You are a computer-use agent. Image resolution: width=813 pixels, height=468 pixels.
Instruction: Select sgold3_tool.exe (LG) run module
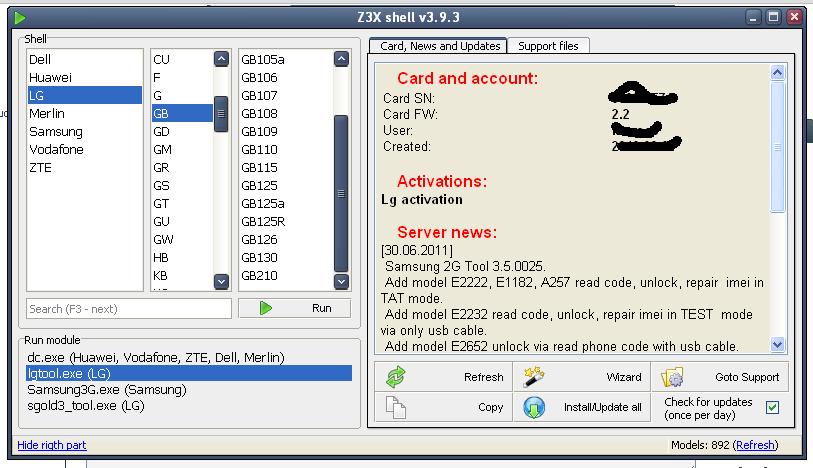coord(189,406)
